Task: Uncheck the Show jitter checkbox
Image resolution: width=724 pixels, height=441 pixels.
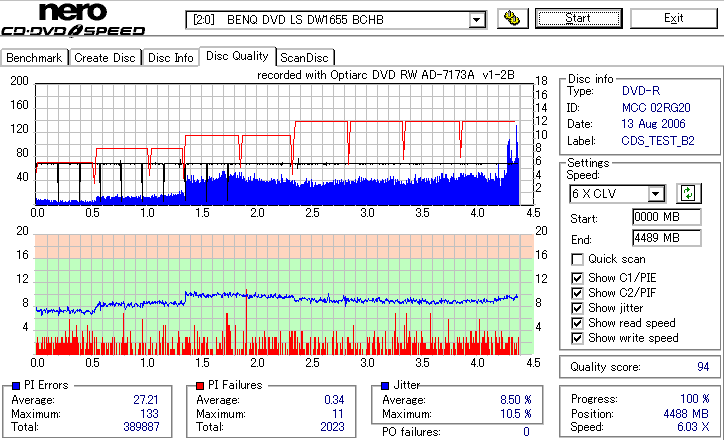Action: pos(577,308)
